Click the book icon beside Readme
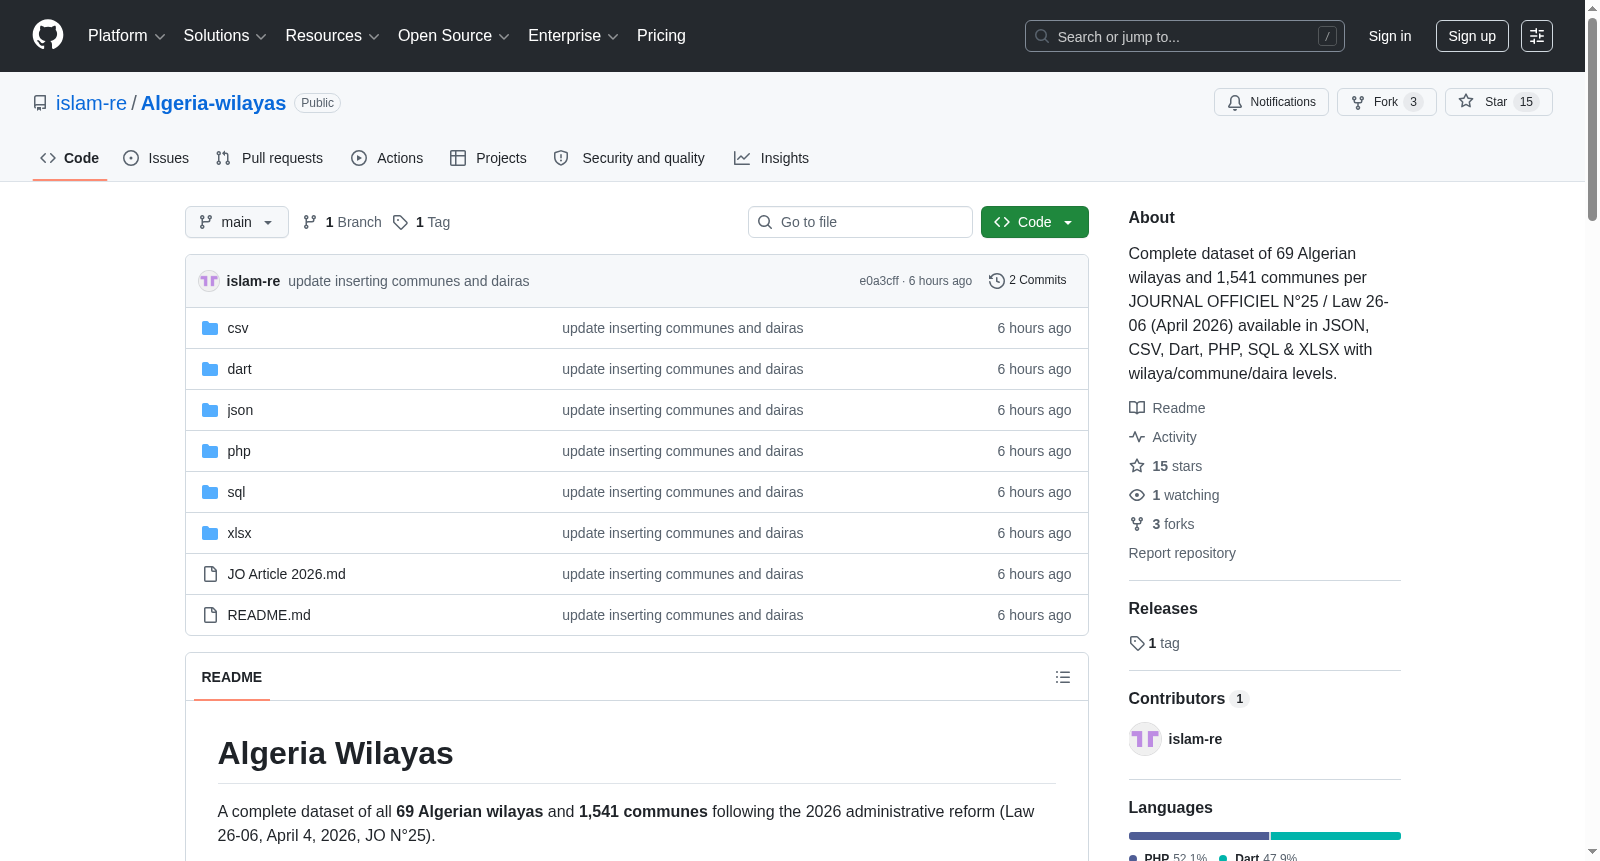This screenshot has height=861, width=1600. 1137,408
